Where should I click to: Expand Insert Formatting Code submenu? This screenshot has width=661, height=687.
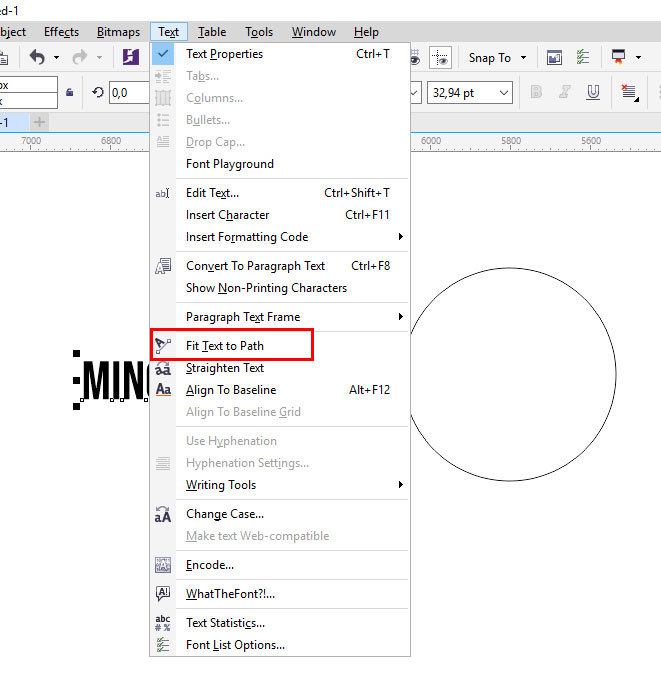point(280,237)
